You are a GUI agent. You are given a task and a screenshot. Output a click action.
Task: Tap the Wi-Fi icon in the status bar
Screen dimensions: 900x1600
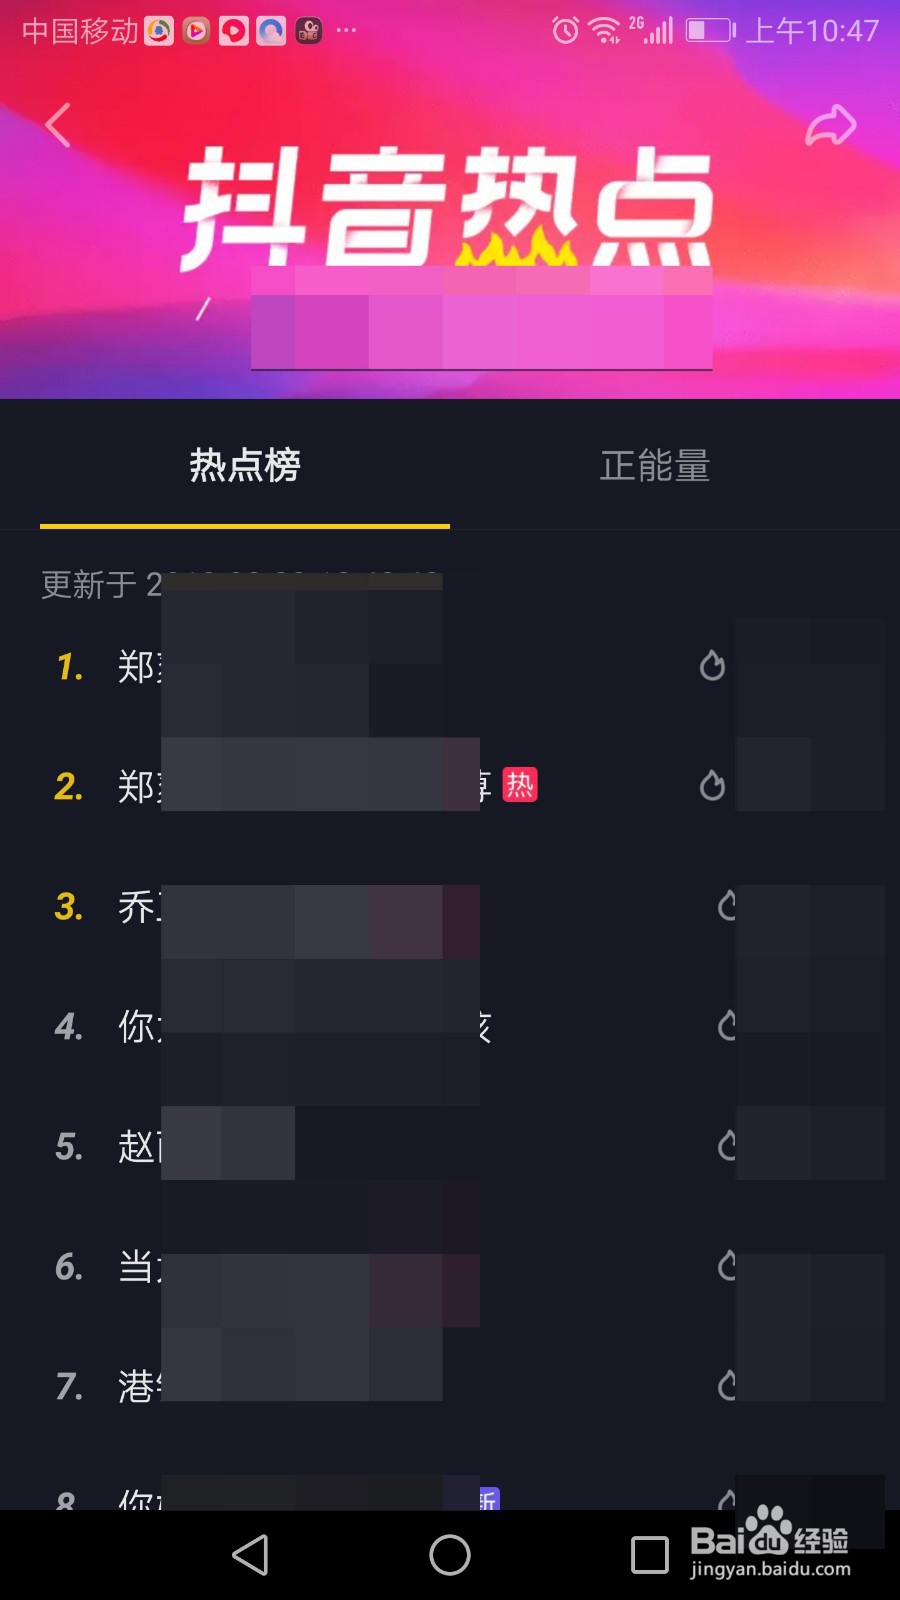(x=604, y=30)
